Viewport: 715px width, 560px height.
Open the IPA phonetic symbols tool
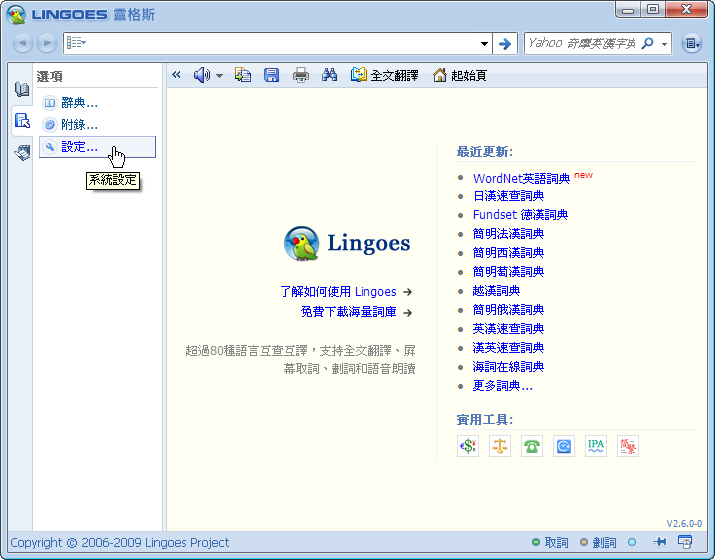(596, 446)
